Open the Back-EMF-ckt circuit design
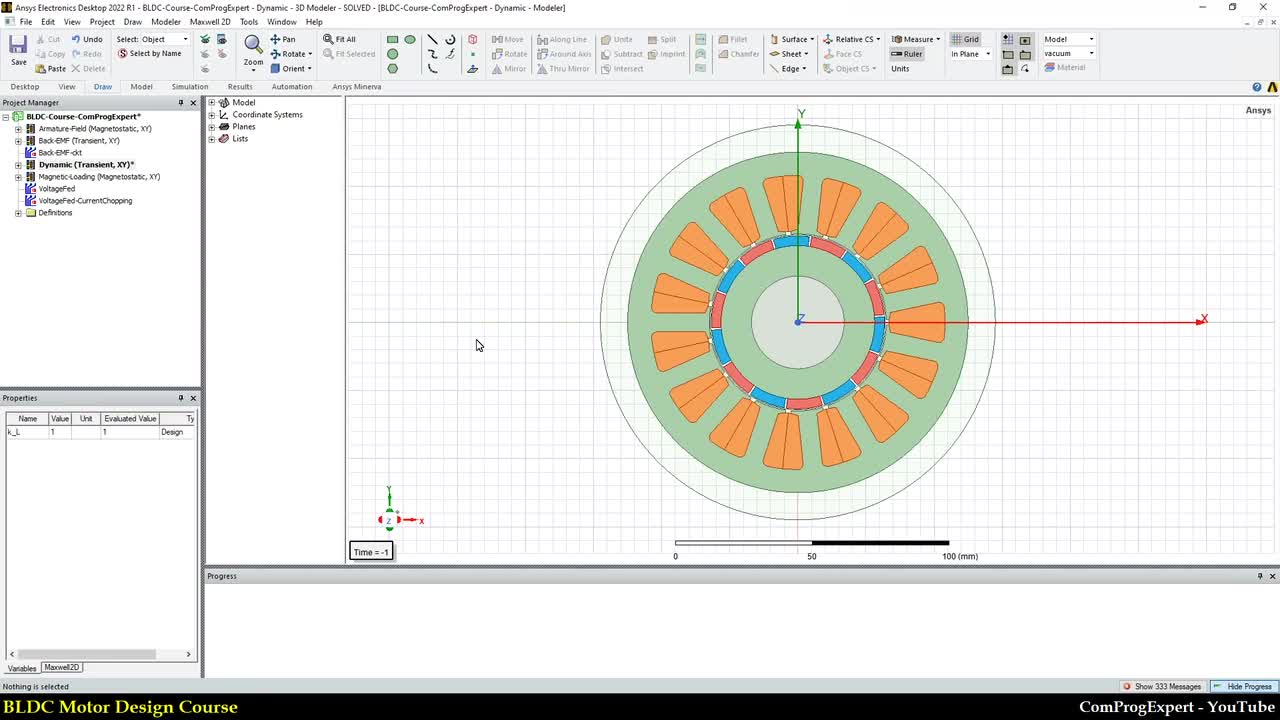 [x=60, y=153]
